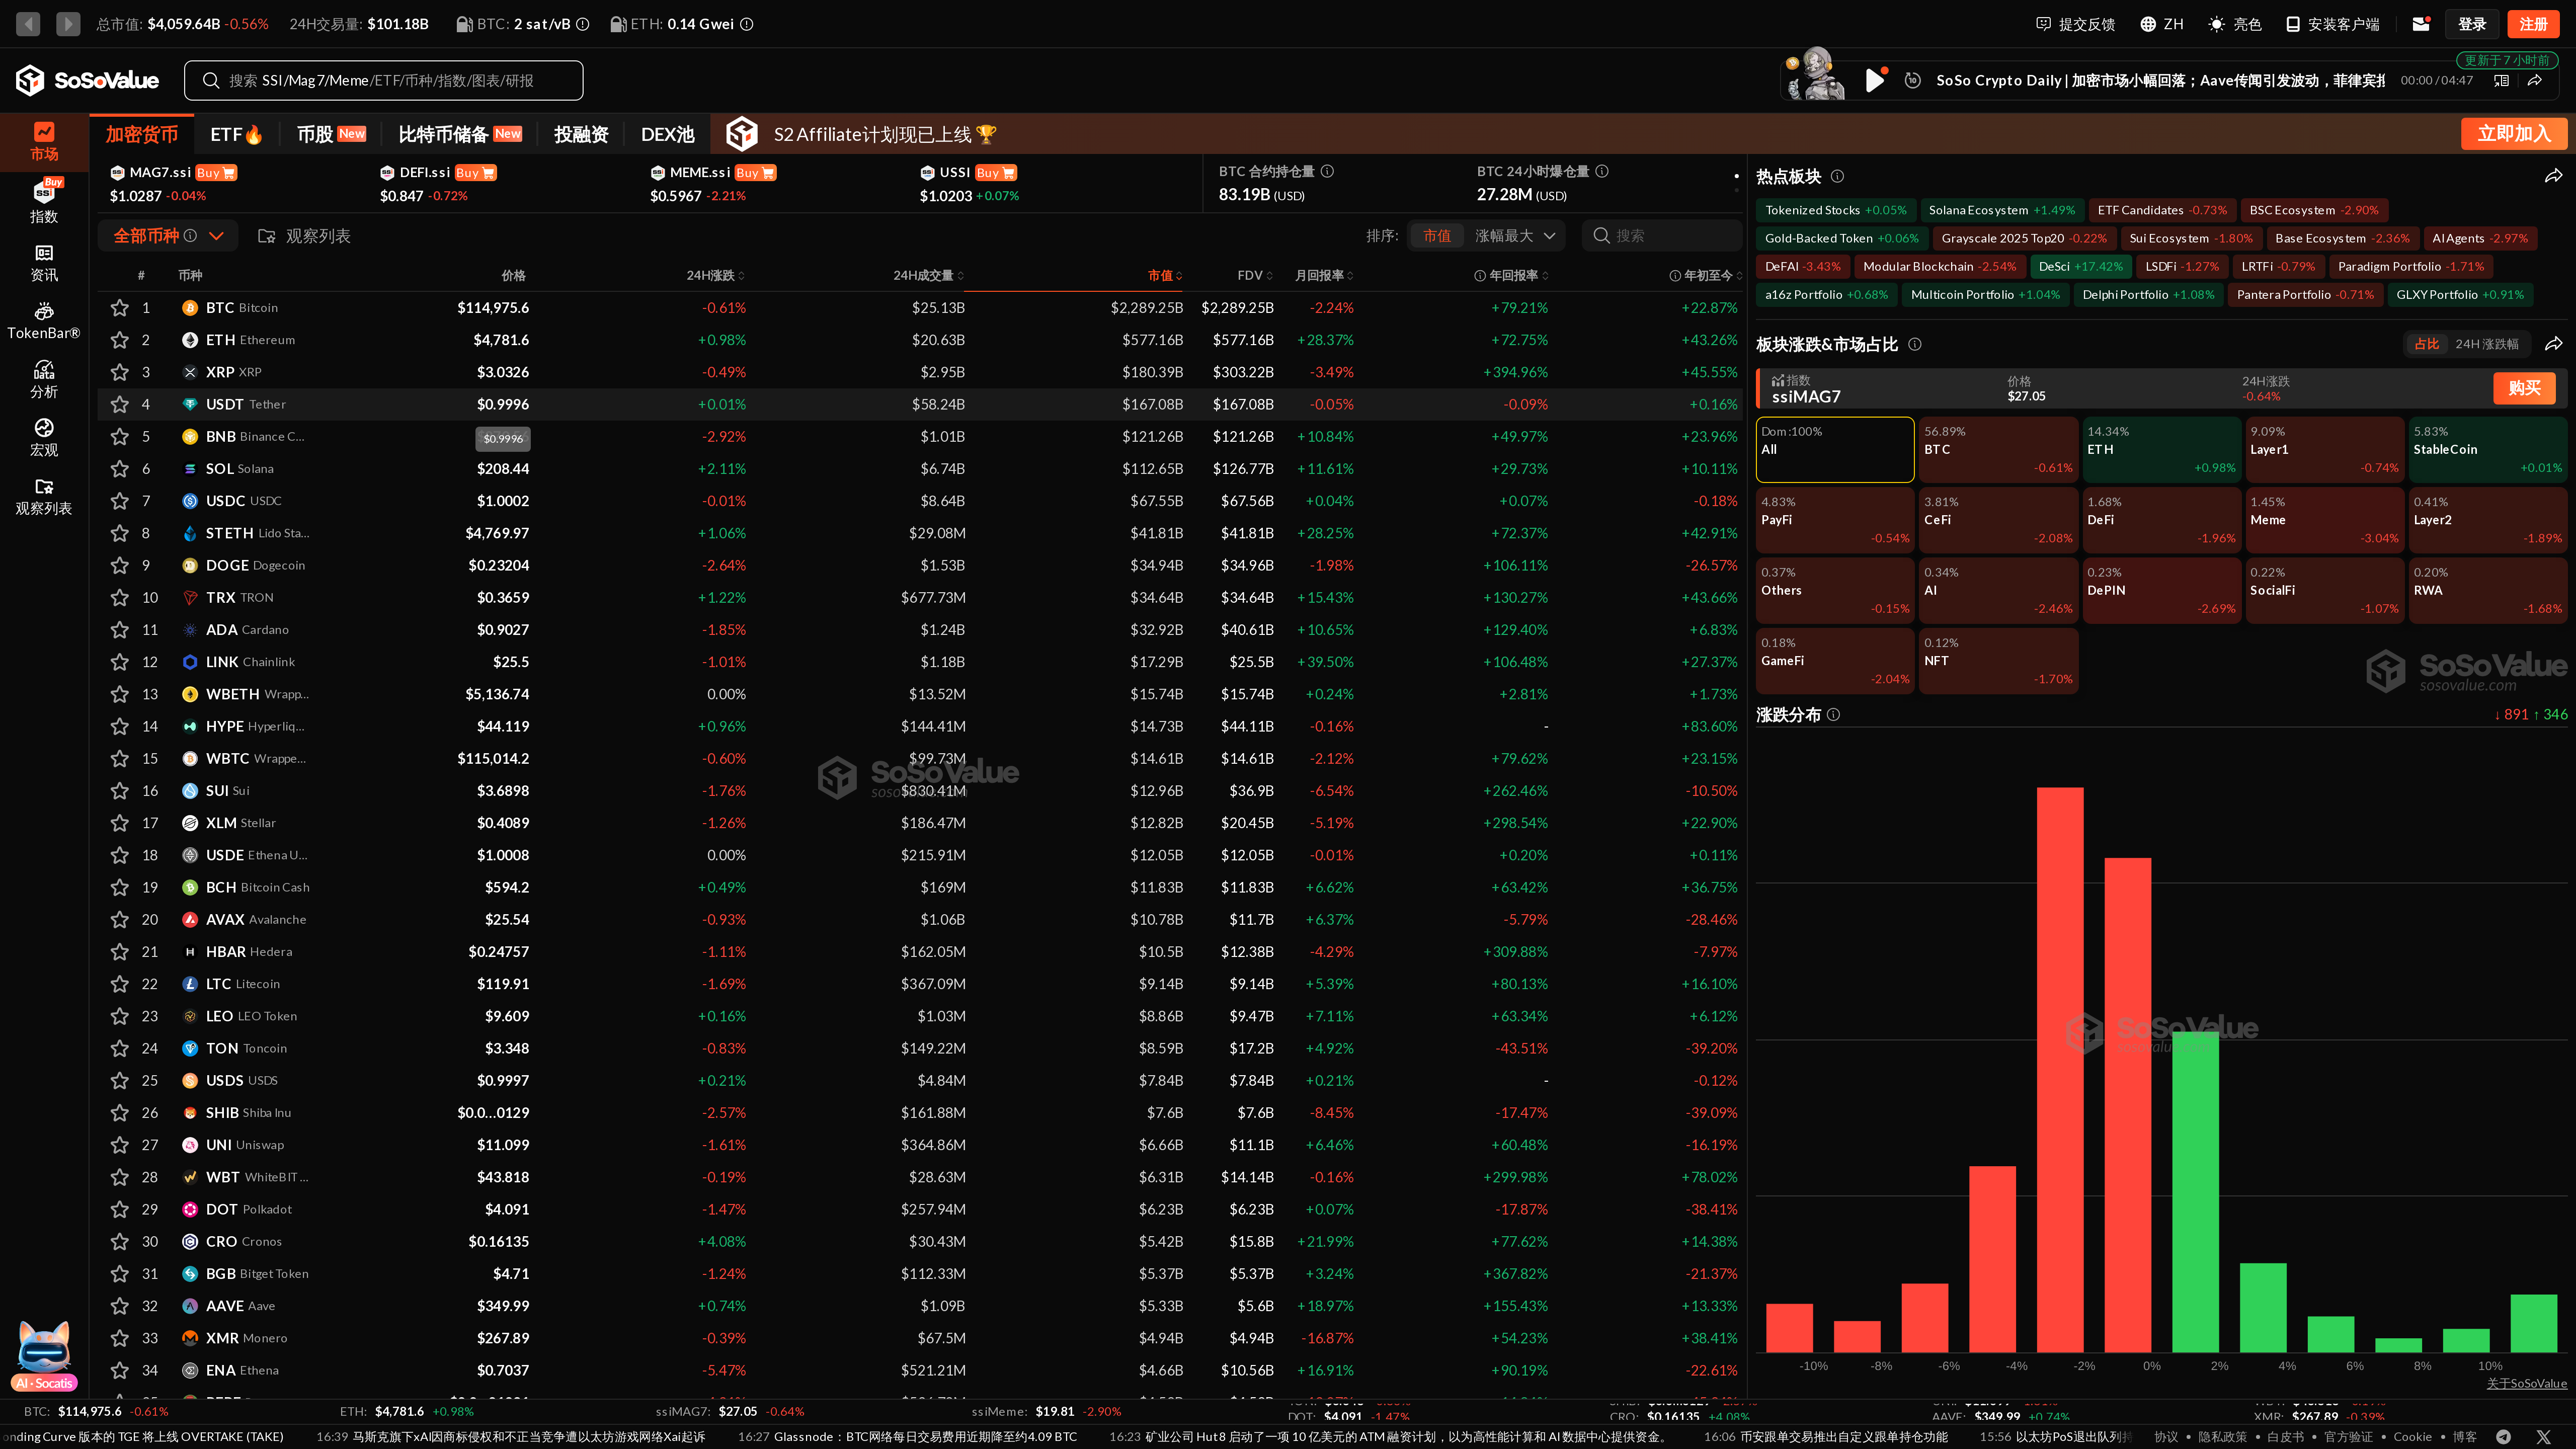This screenshot has width=2576, height=1449.
Task: Open the 指数 sidebar section
Action: [x=44, y=201]
